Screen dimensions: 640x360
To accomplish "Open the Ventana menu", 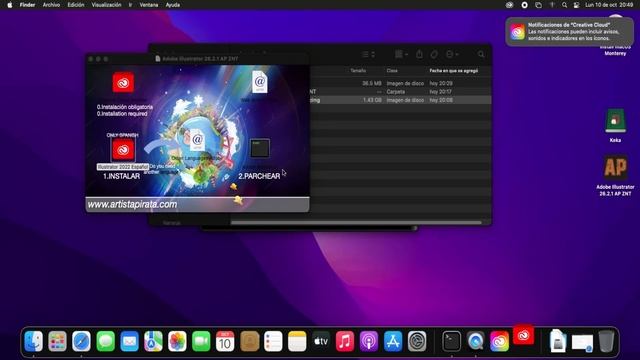I will click(x=149, y=5).
